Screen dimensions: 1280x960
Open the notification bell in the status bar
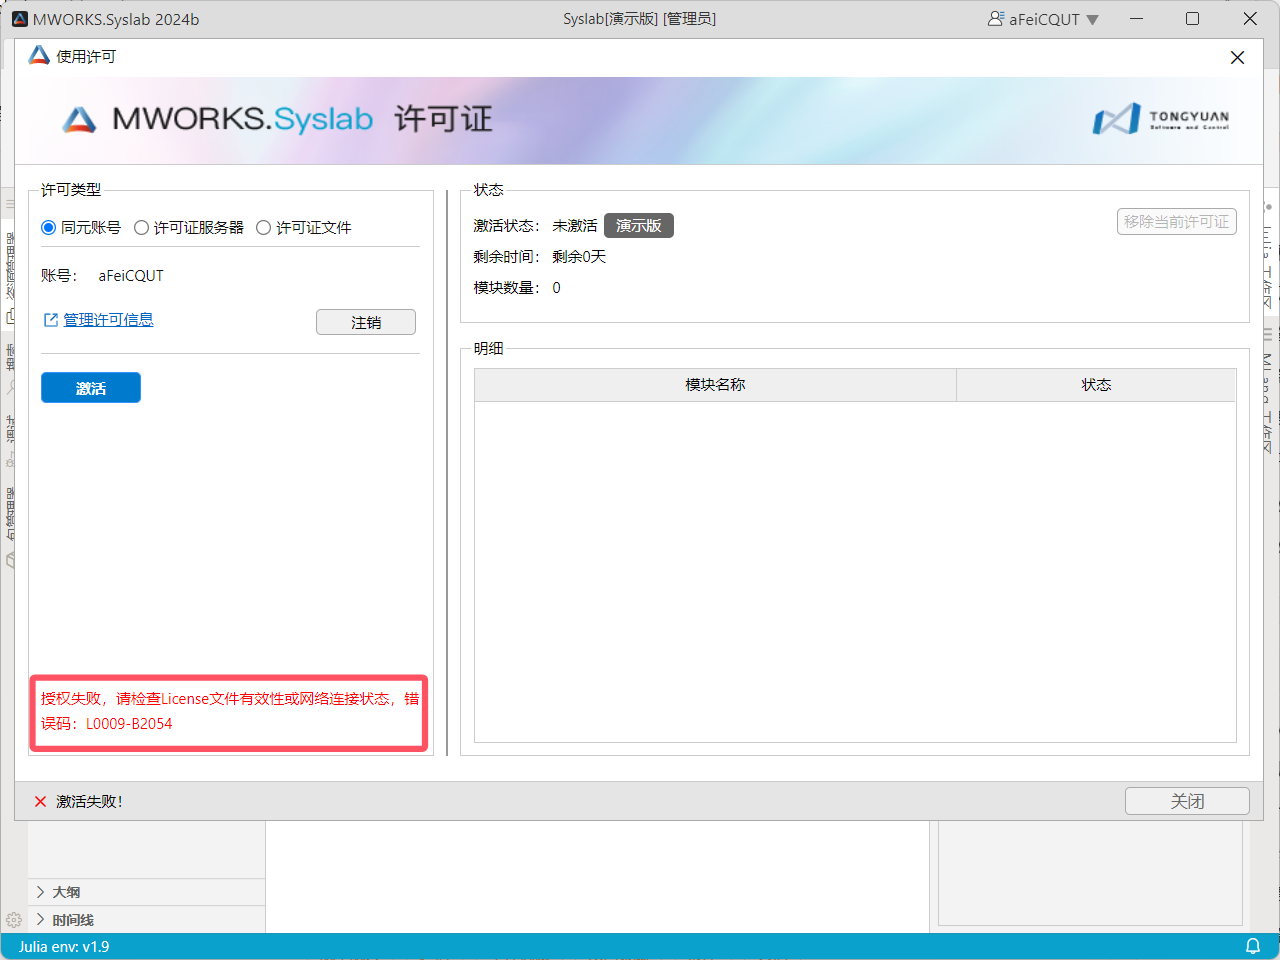[x=1252, y=946]
